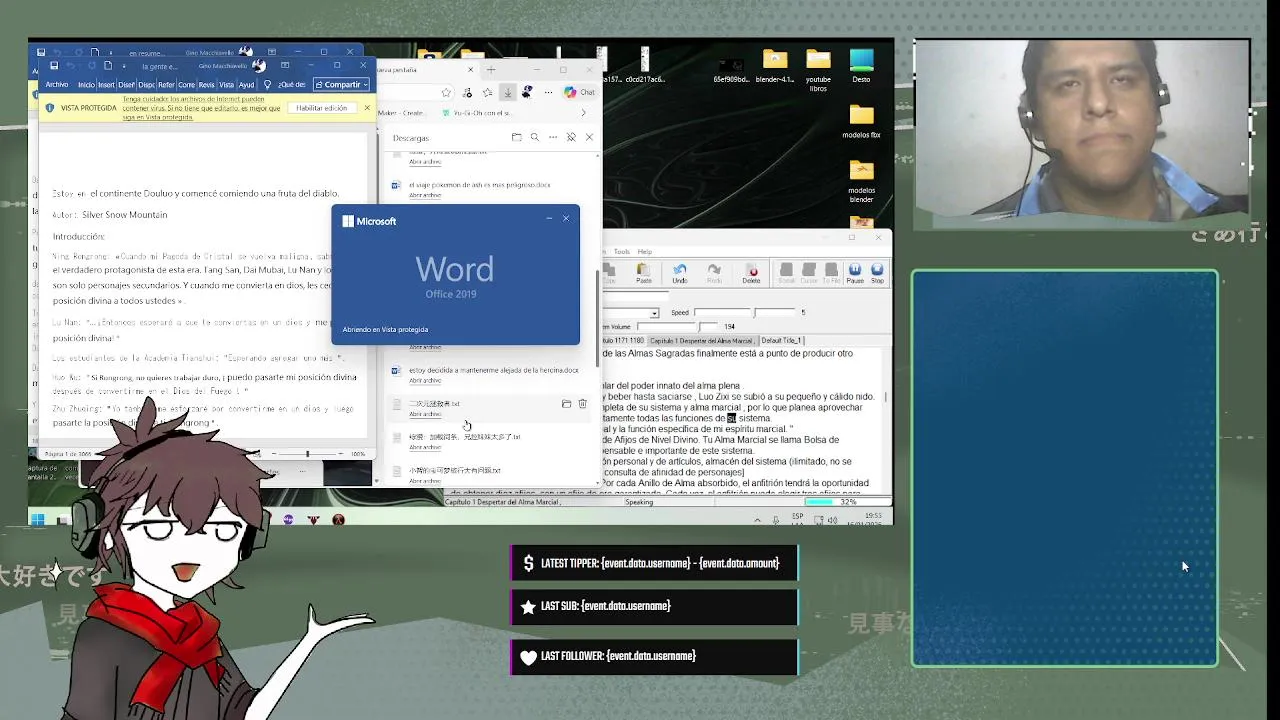Show hidden tray icons chevron
The image size is (1280, 720).
click(757, 520)
